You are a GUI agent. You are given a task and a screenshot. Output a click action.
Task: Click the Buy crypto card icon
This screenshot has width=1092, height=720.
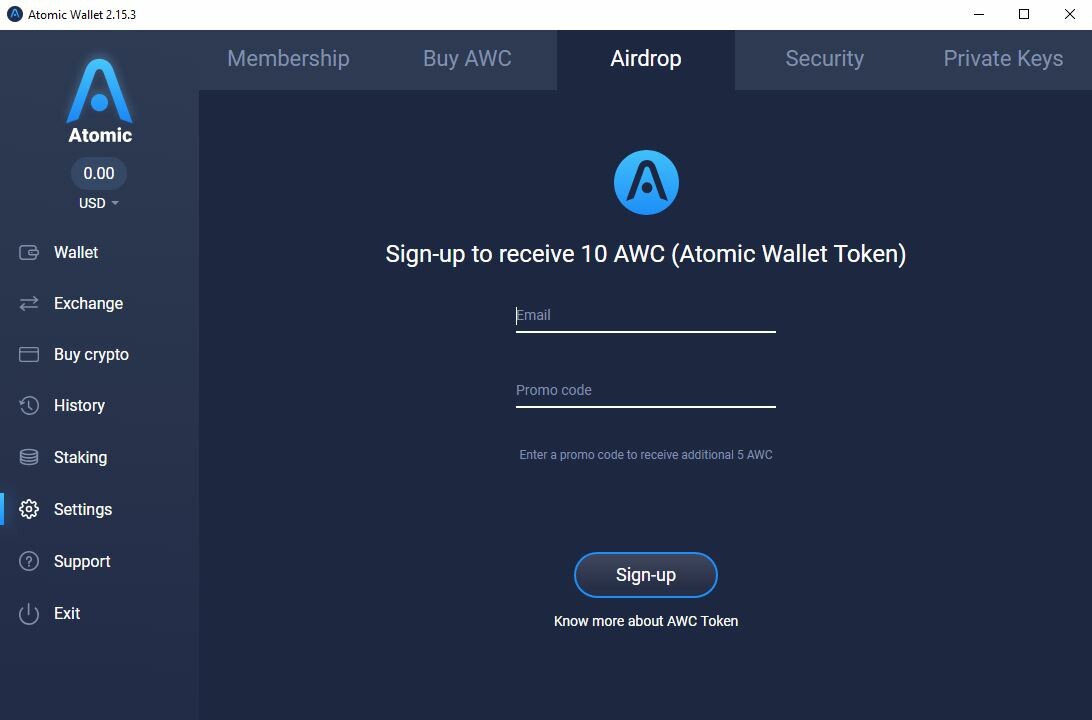coord(29,354)
